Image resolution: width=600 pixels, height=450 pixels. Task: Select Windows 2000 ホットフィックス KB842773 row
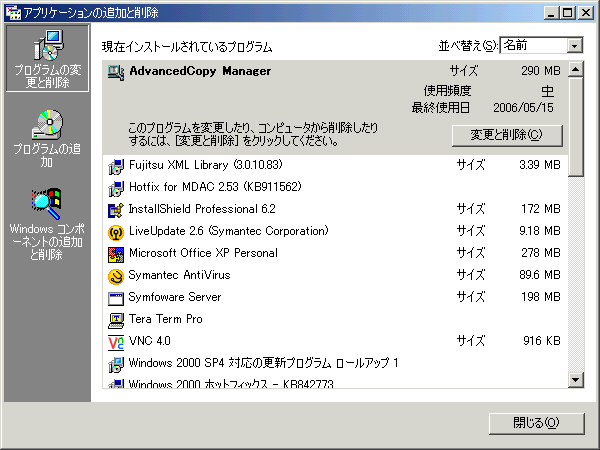(335, 382)
